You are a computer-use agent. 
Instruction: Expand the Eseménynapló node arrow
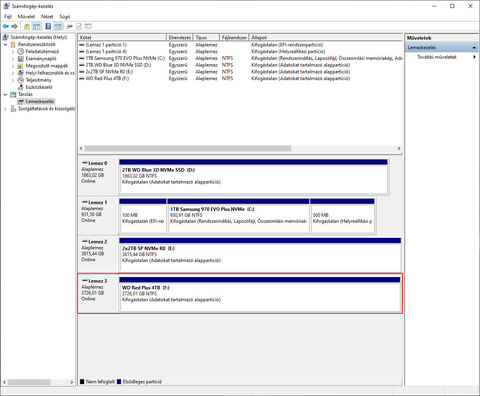(13, 59)
